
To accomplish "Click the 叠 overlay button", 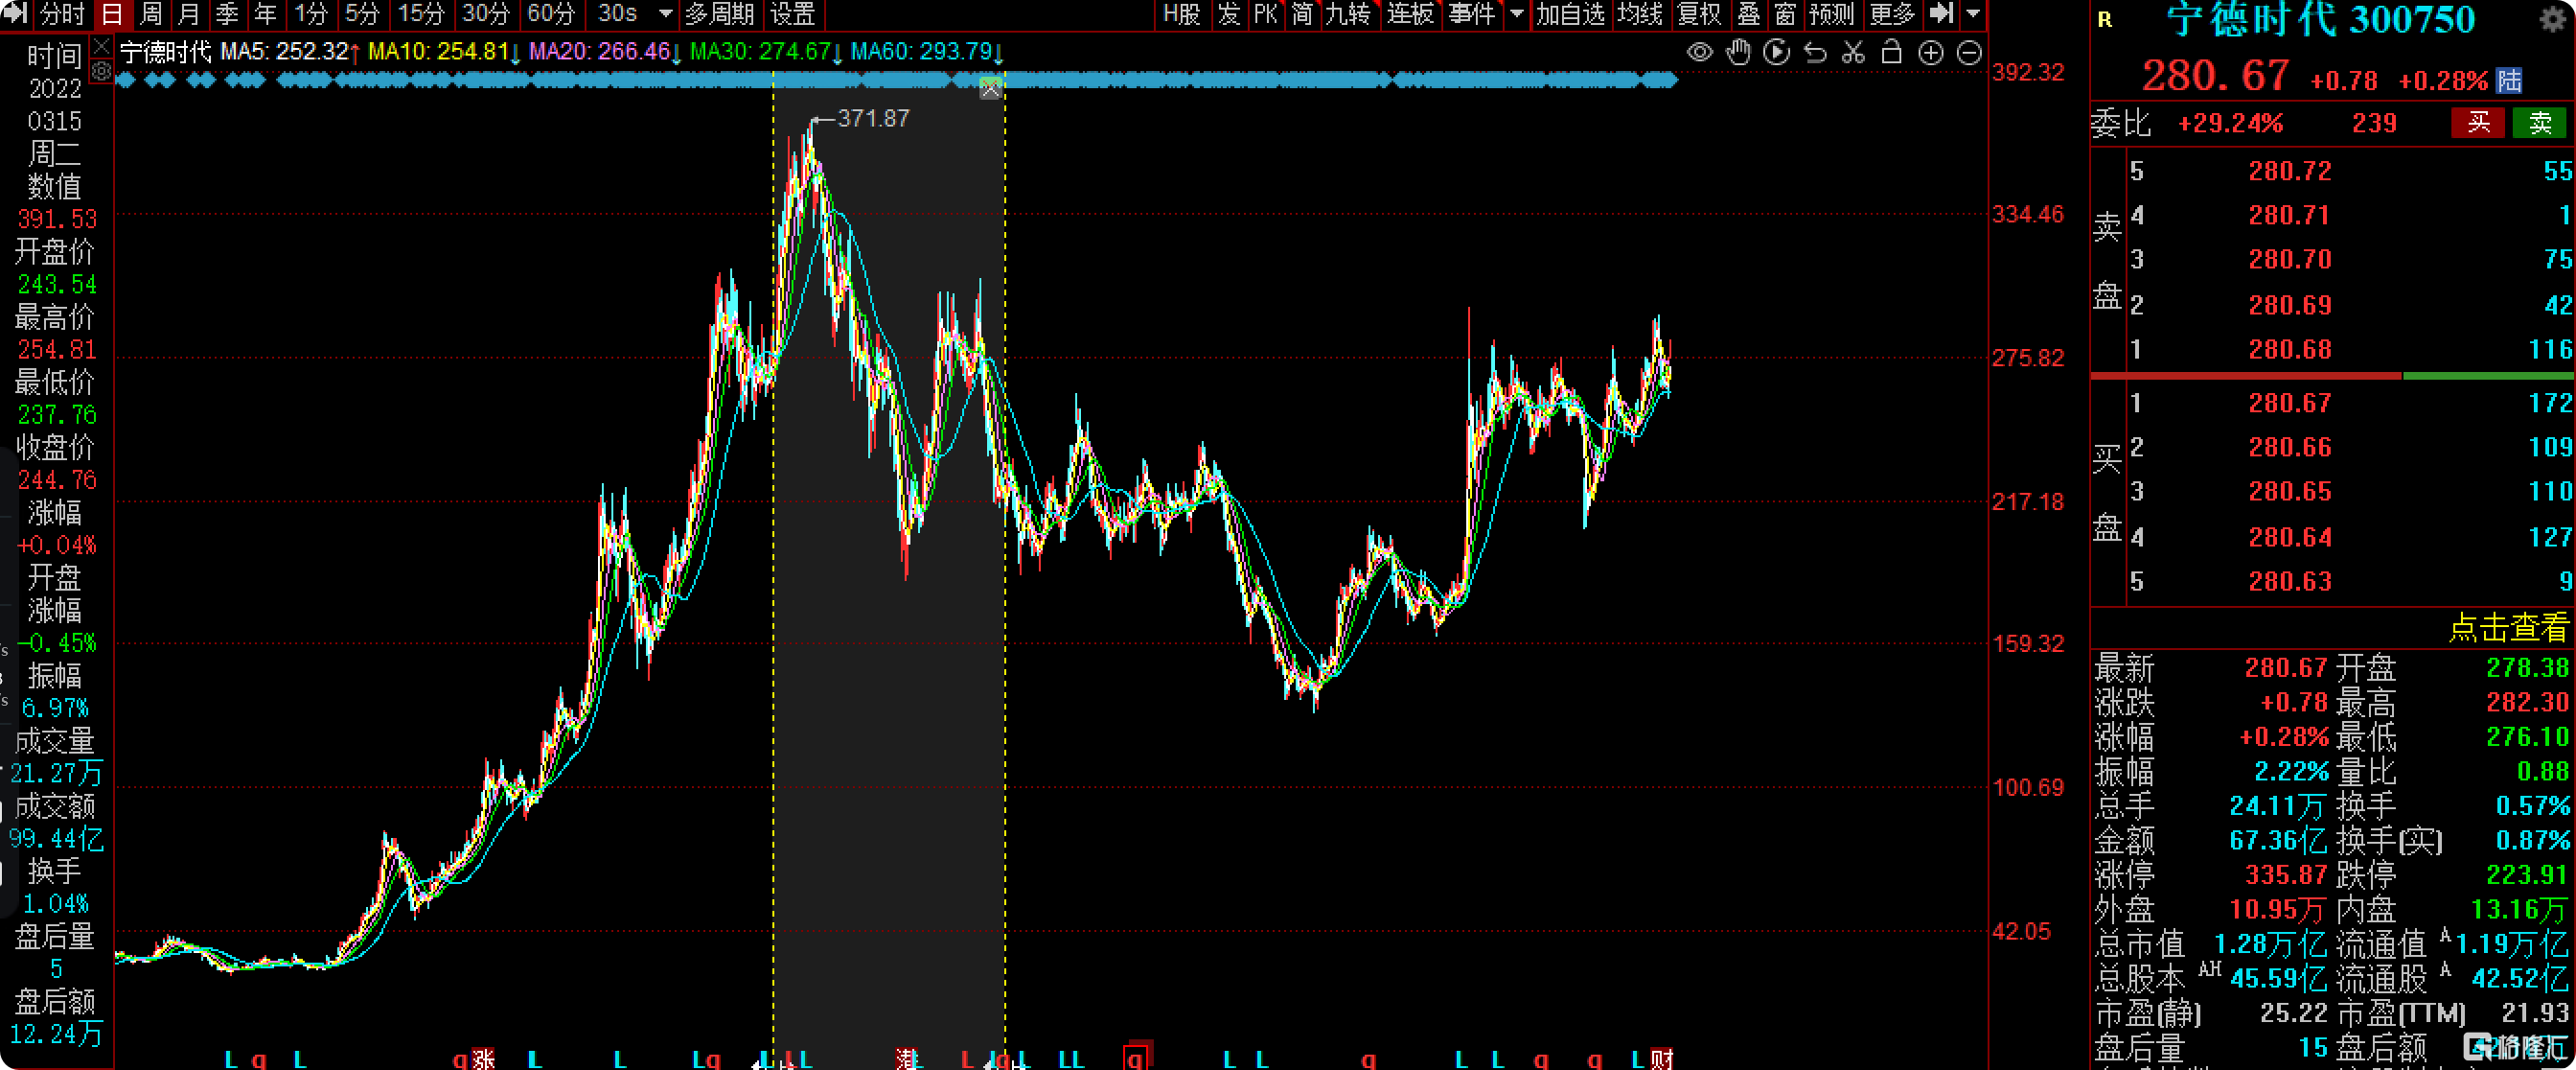I will tap(1749, 14).
